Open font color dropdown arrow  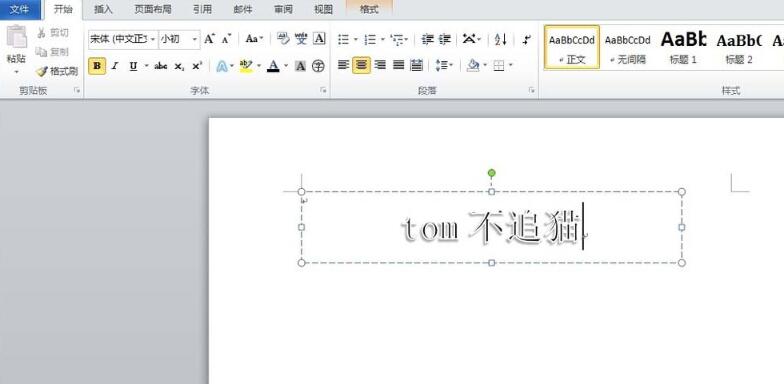tap(286, 66)
